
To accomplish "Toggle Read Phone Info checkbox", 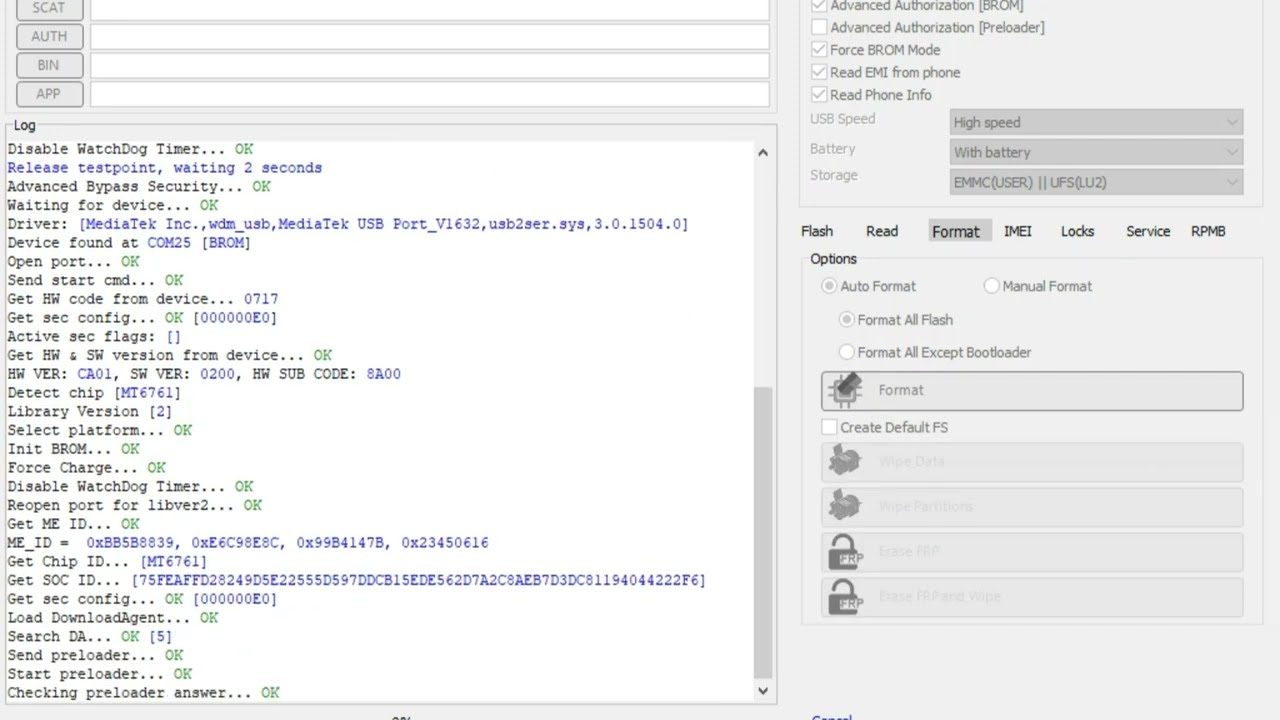I will click(820, 95).
